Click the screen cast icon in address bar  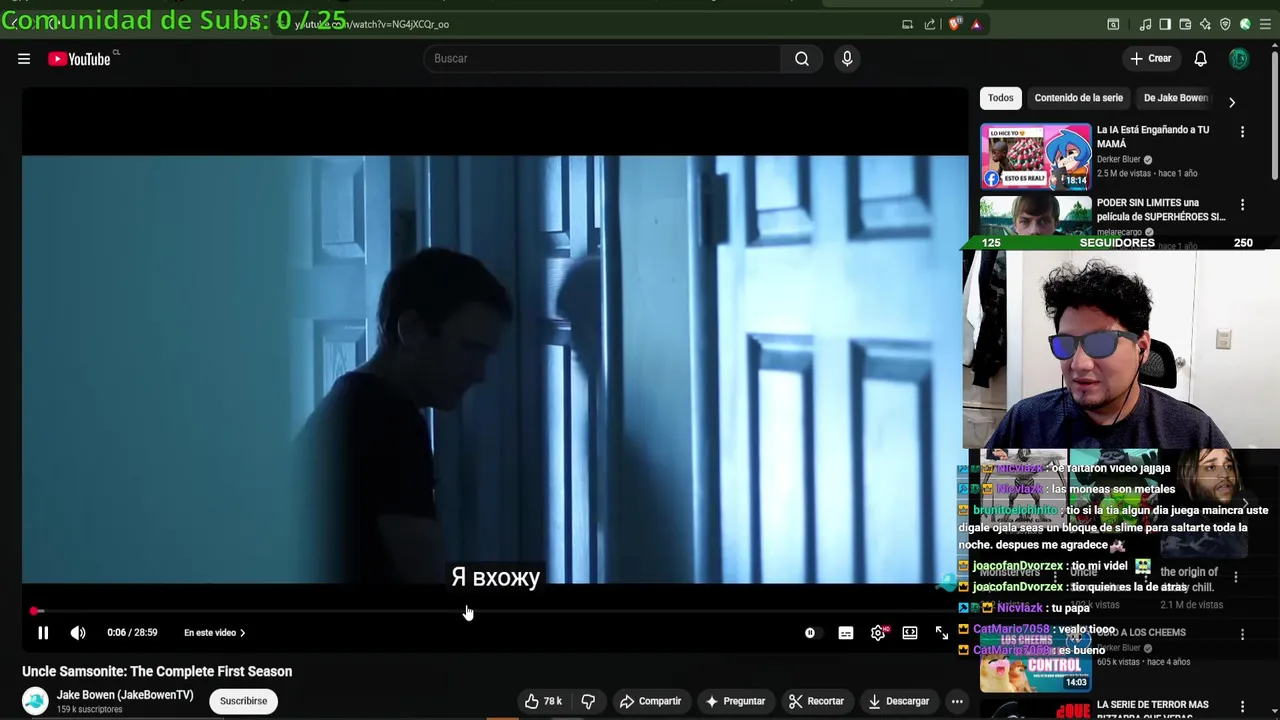pyautogui.click(x=907, y=24)
